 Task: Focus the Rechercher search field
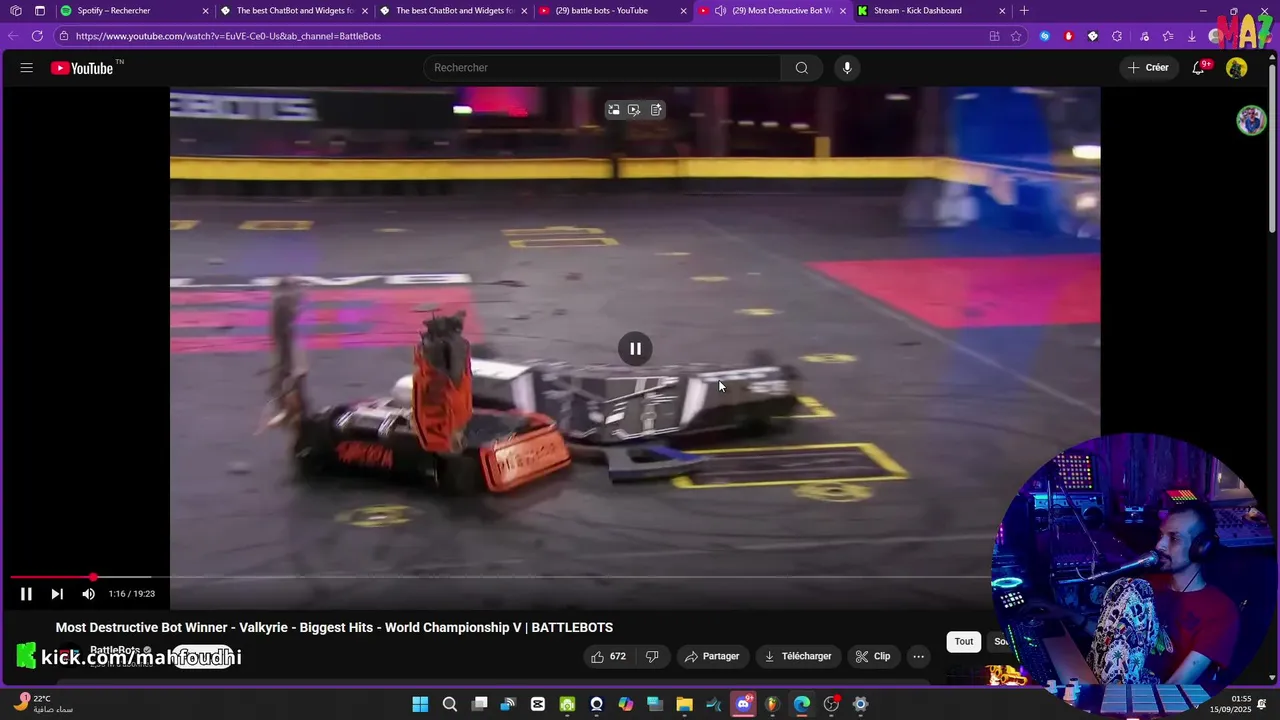(602, 68)
